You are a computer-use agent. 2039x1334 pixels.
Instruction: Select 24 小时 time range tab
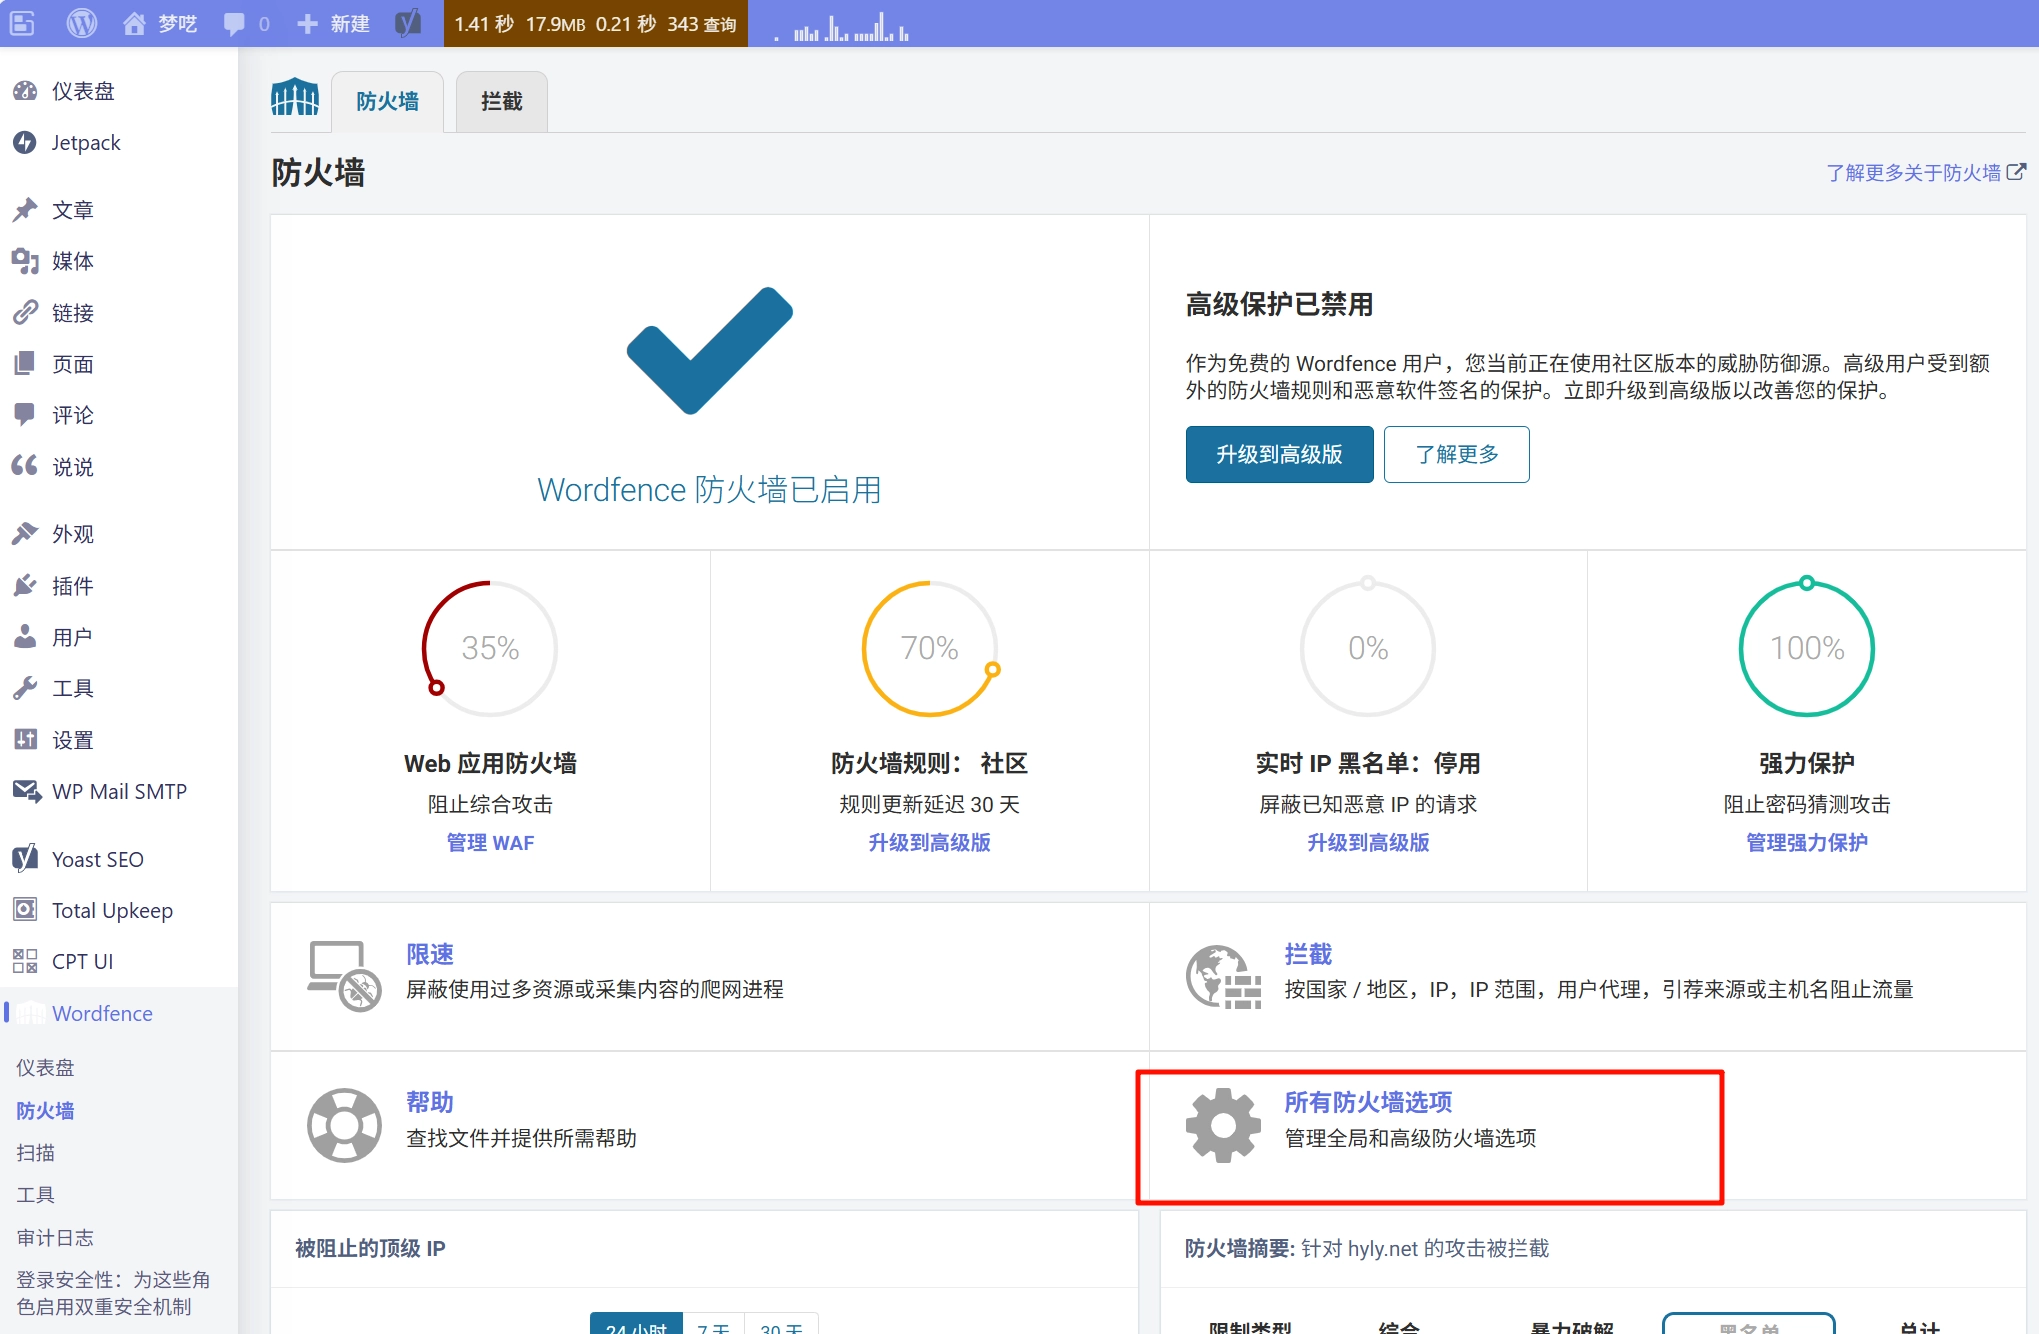(636, 1325)
